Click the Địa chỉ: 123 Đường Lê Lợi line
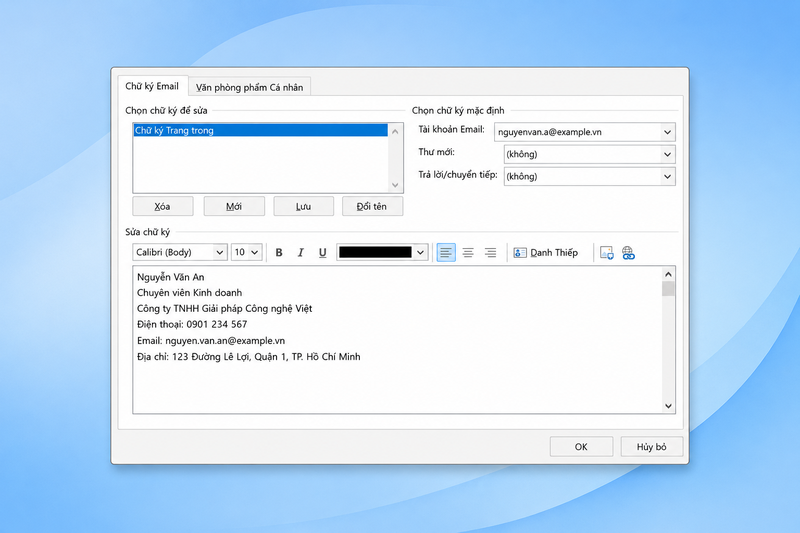This screenshot has width=800, height=533. point(248,357)
